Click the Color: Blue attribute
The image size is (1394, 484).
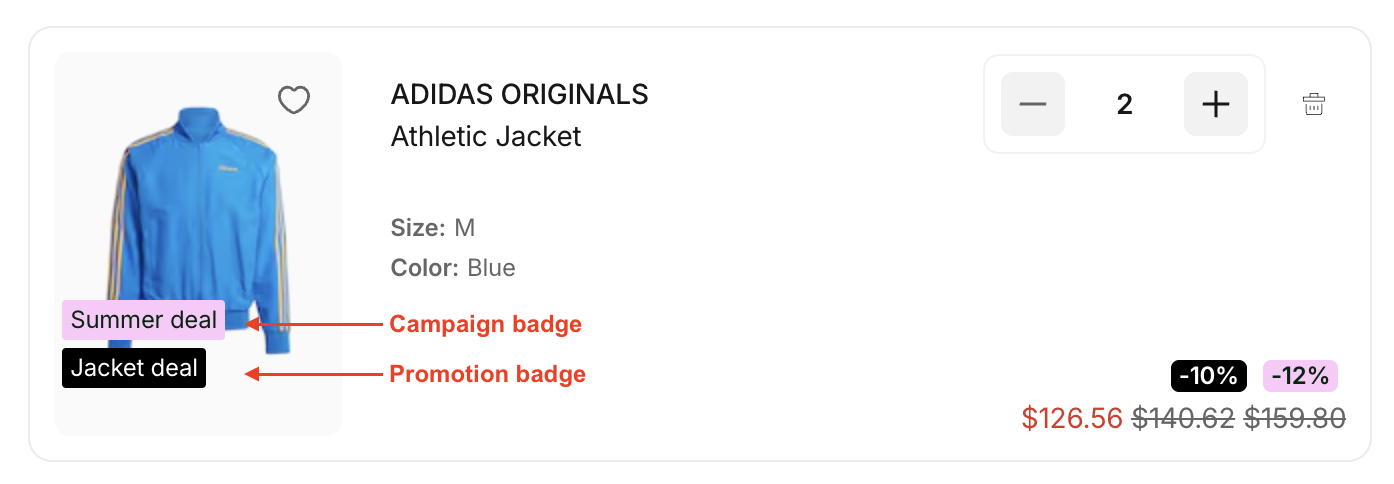pos(453,268)
